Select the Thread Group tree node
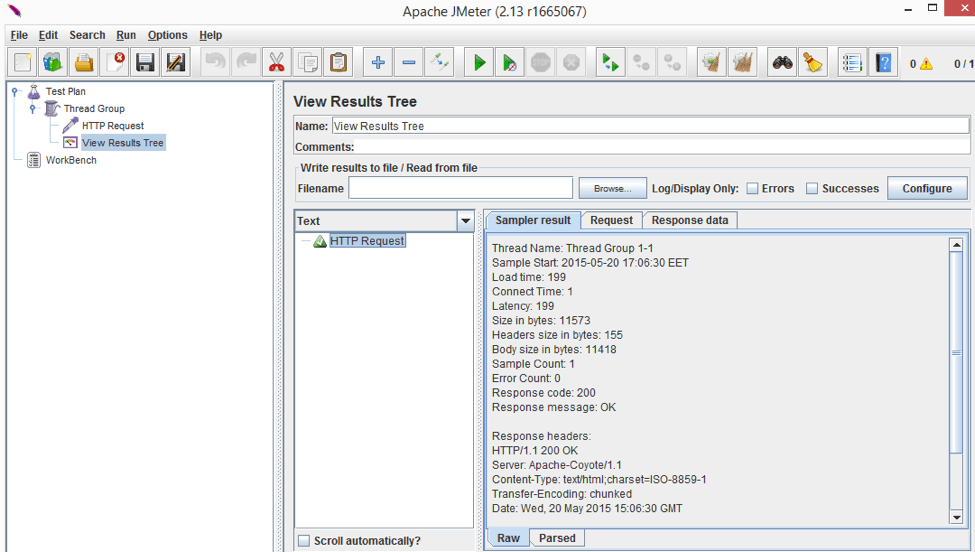The image size is (975, 552). 94,108
